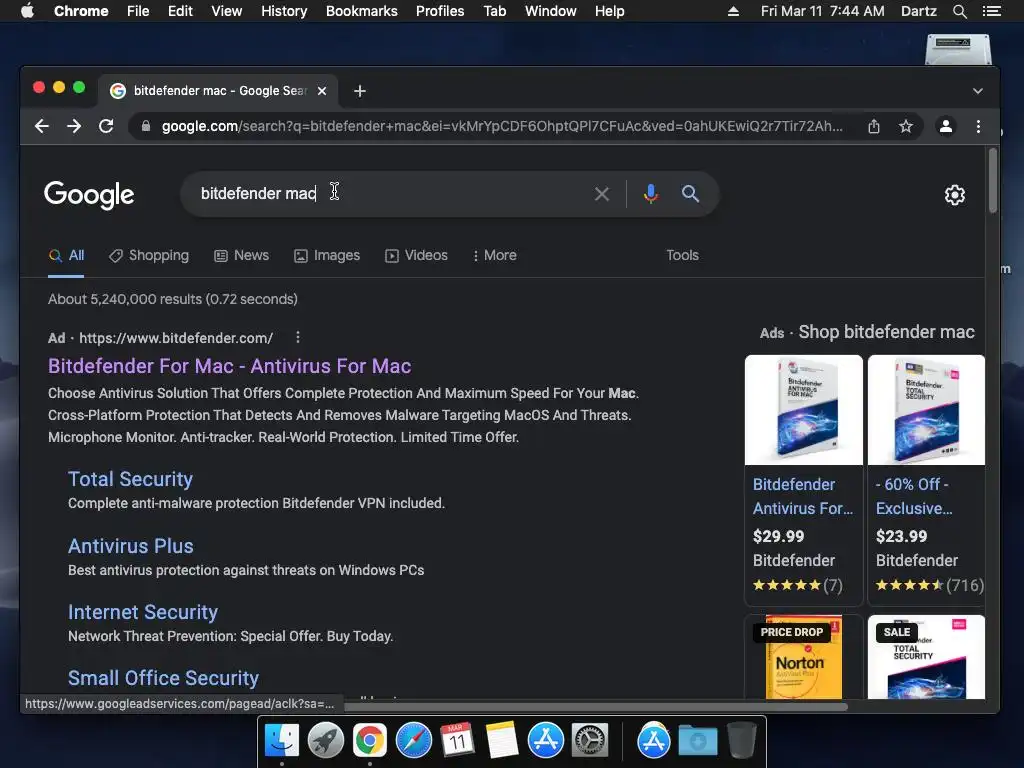Clear the search box with the X
This screenshot has height=768, width=1024.
point(601,194)
